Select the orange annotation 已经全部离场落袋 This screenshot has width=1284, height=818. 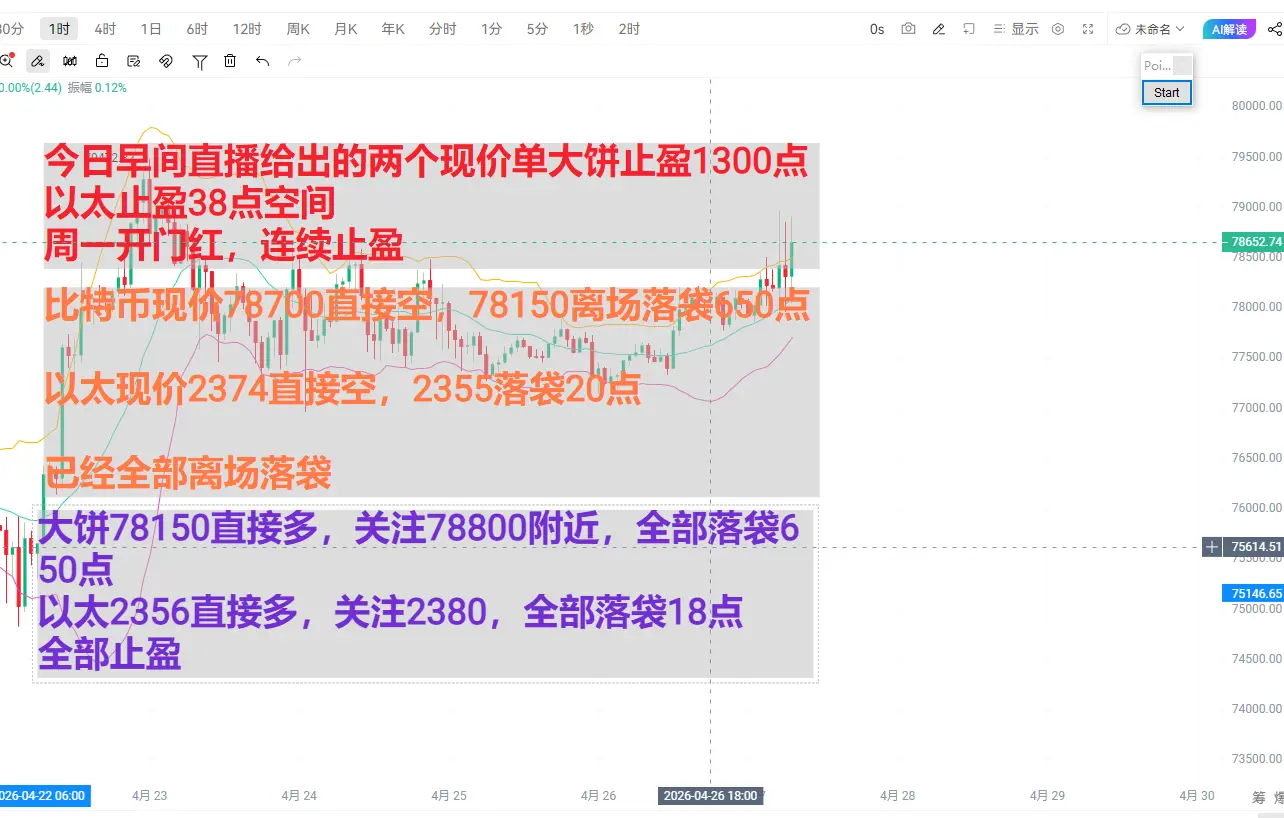[x=188, y=472]
